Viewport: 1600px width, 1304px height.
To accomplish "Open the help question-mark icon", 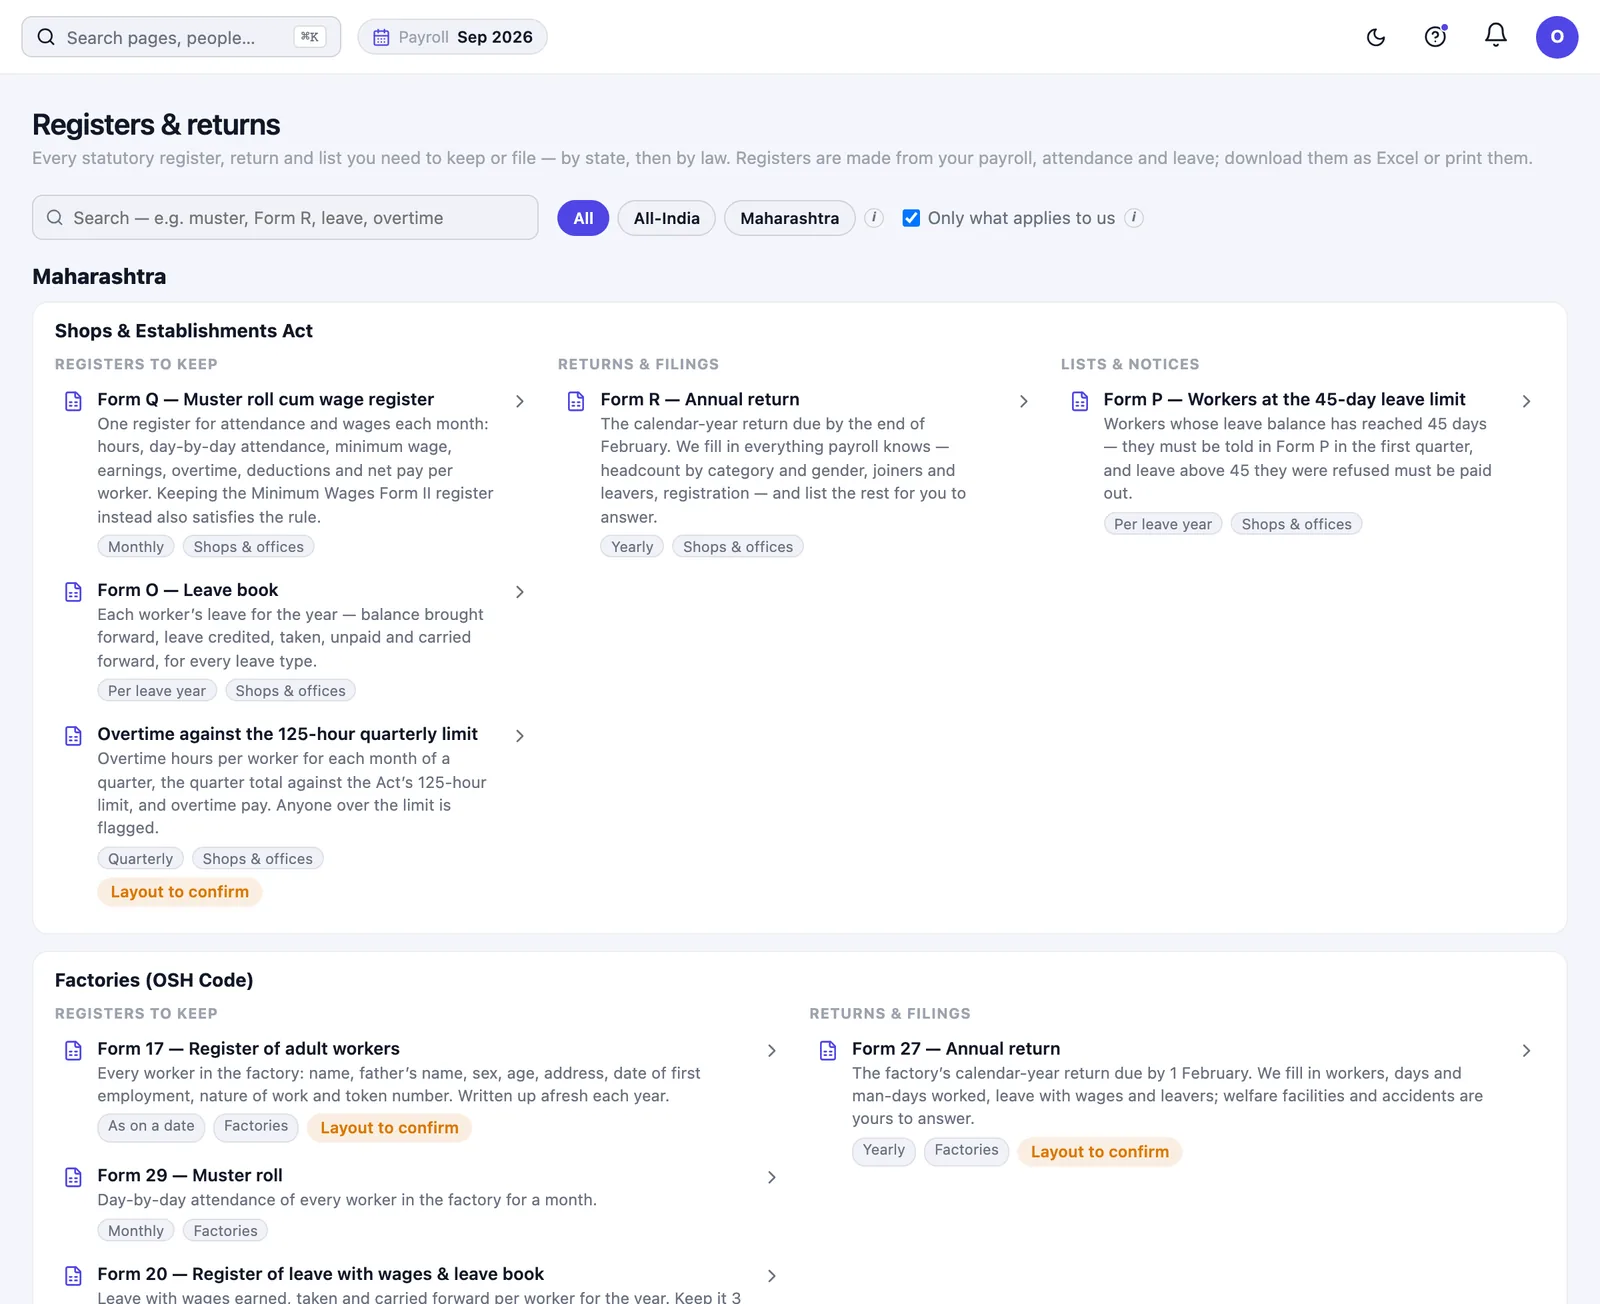I will click(1435, 37).
